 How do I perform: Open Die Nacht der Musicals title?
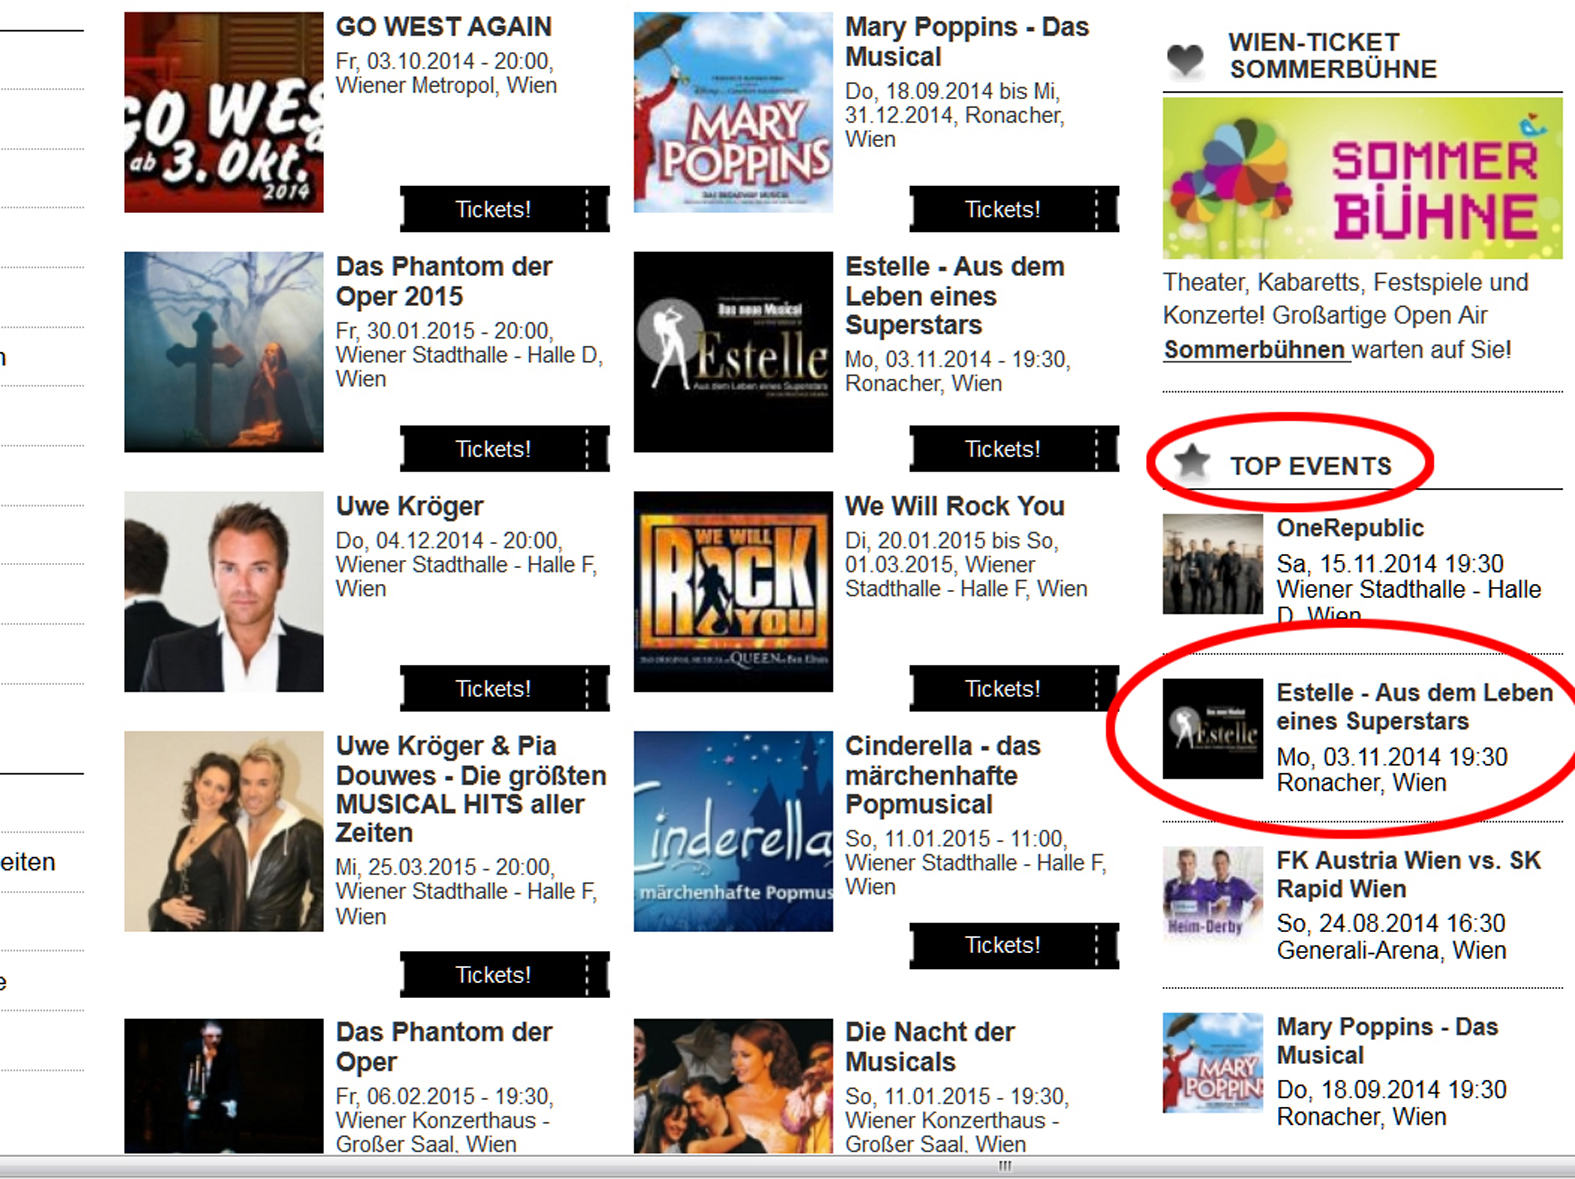[930, 1047]
